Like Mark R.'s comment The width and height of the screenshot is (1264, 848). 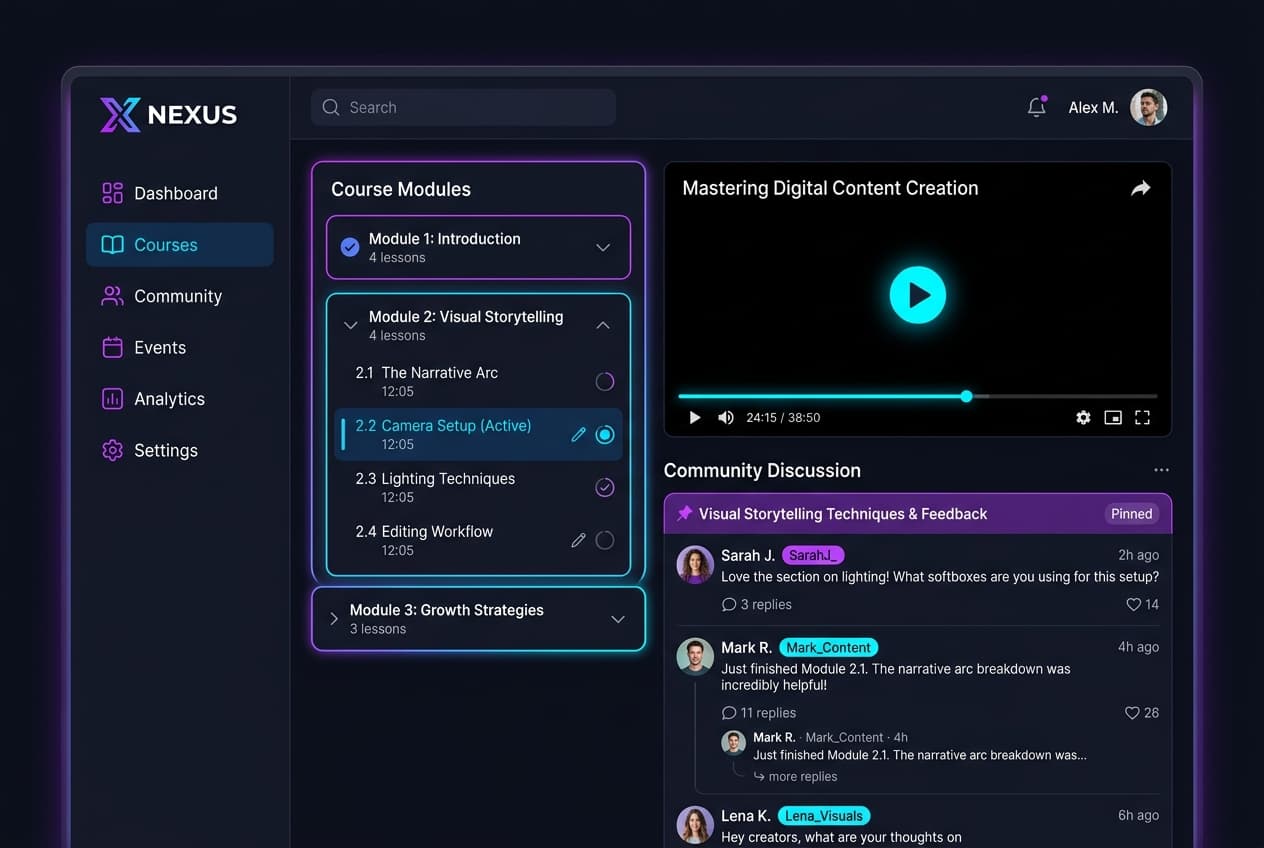1132,713
